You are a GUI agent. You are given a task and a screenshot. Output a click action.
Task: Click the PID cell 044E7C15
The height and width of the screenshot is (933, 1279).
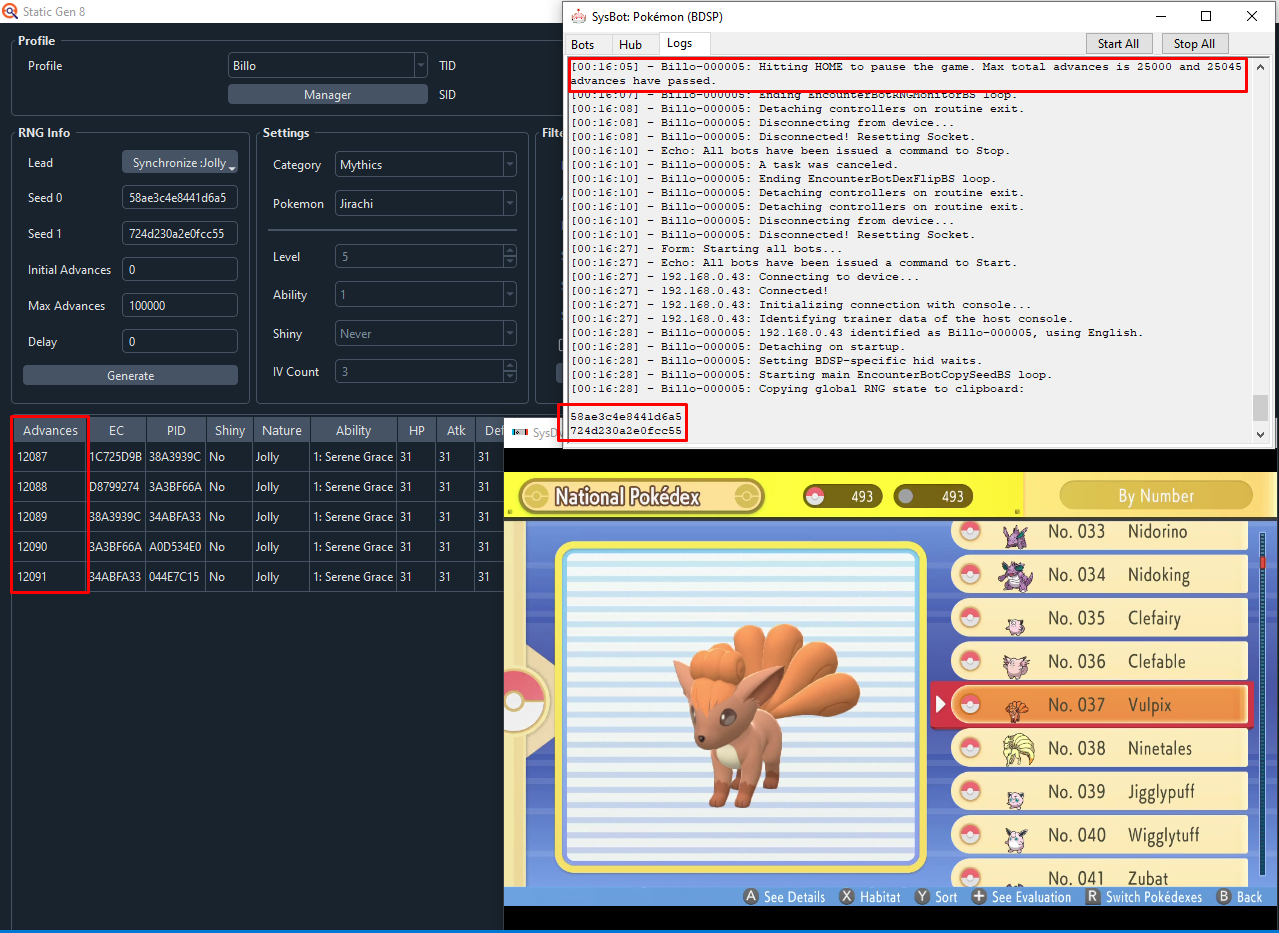coord(176,577)
